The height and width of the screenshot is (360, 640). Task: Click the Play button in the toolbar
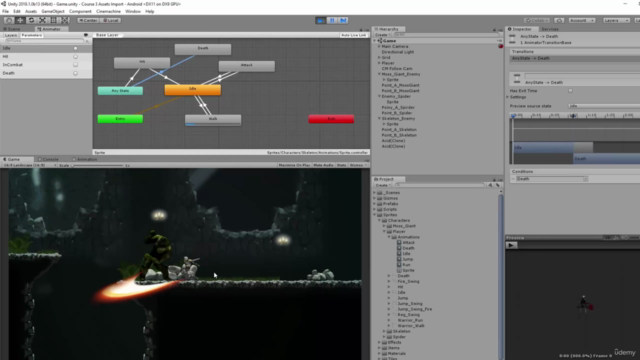[x=320, y=20]
